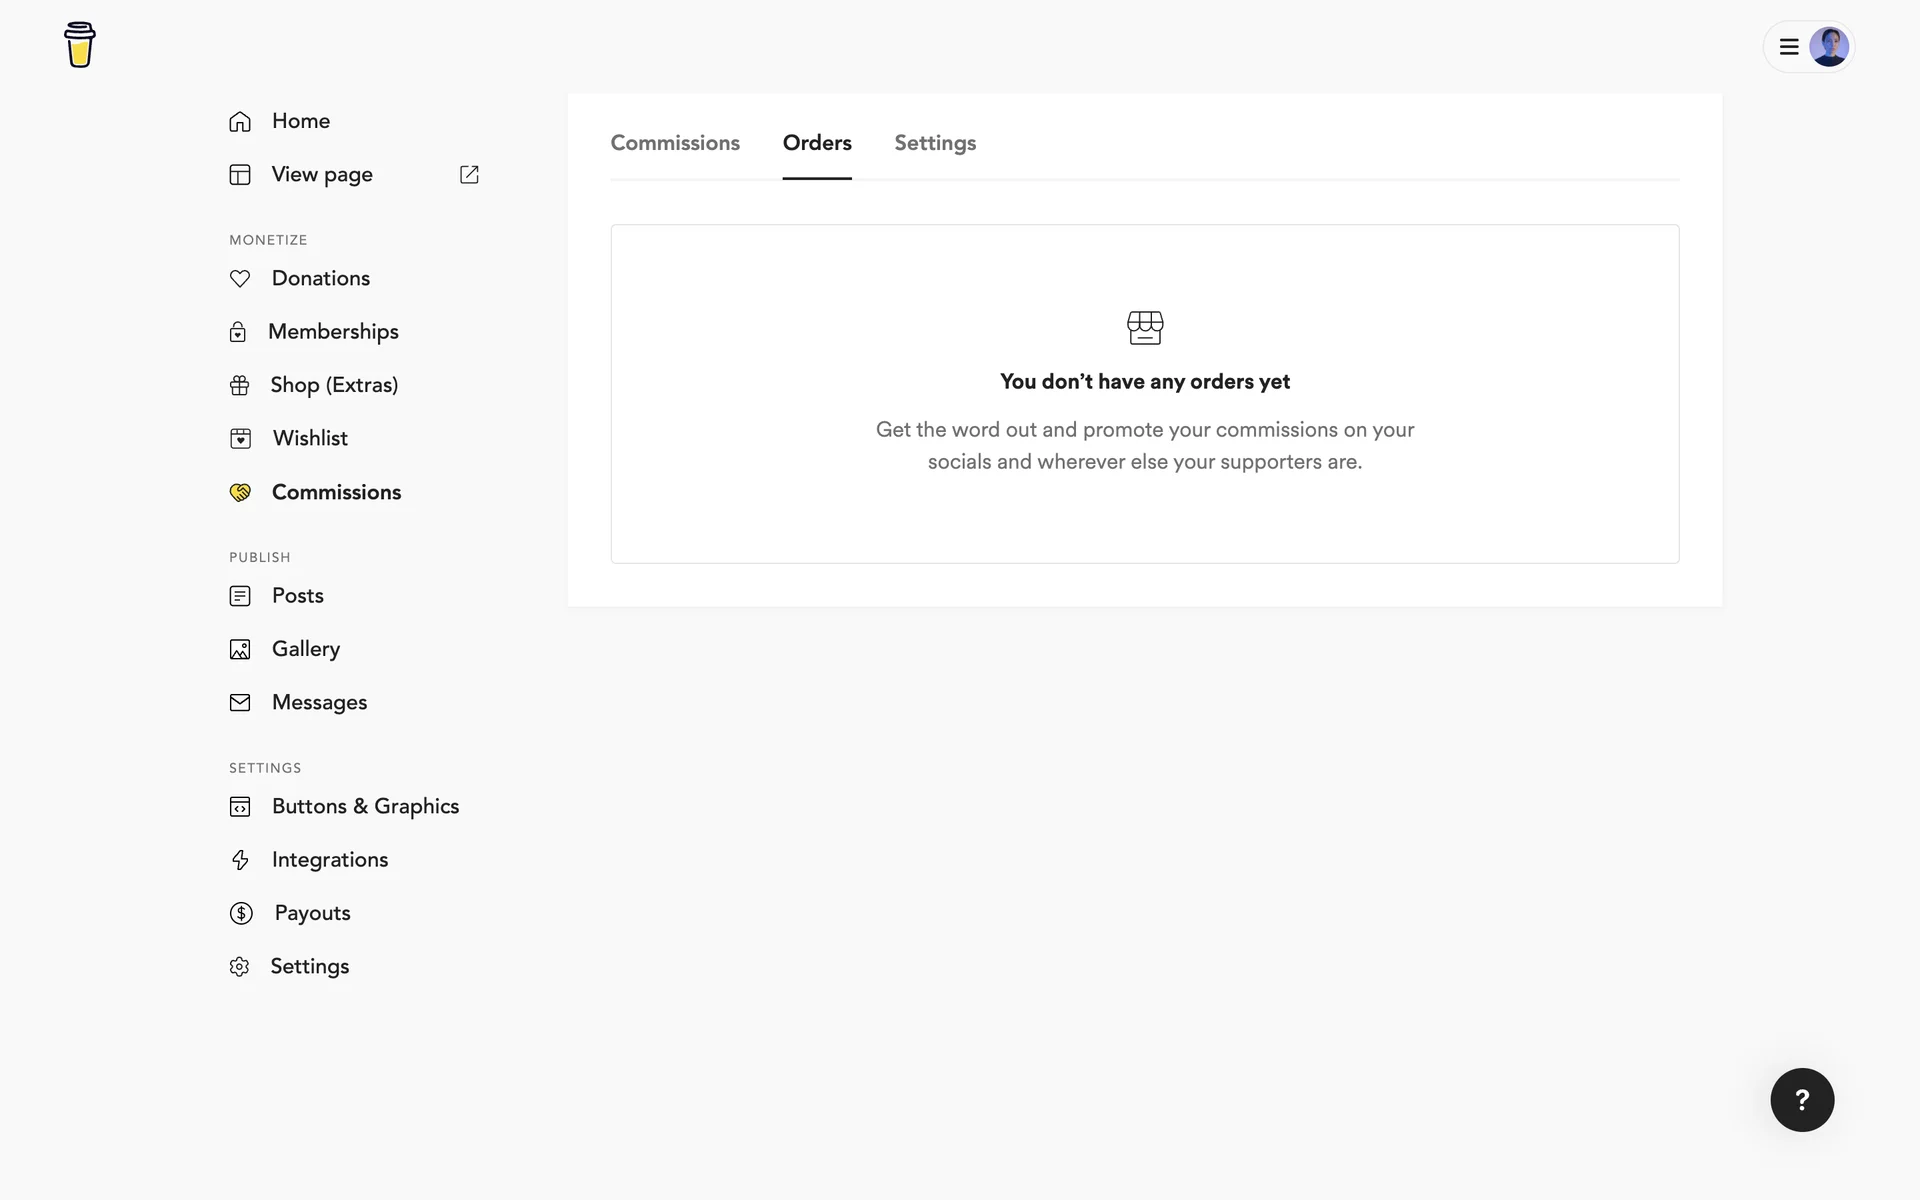Click the Integrations lightning bolt icon
The height and width of the screenshot is (1200, 1920).
coord(240,860)
